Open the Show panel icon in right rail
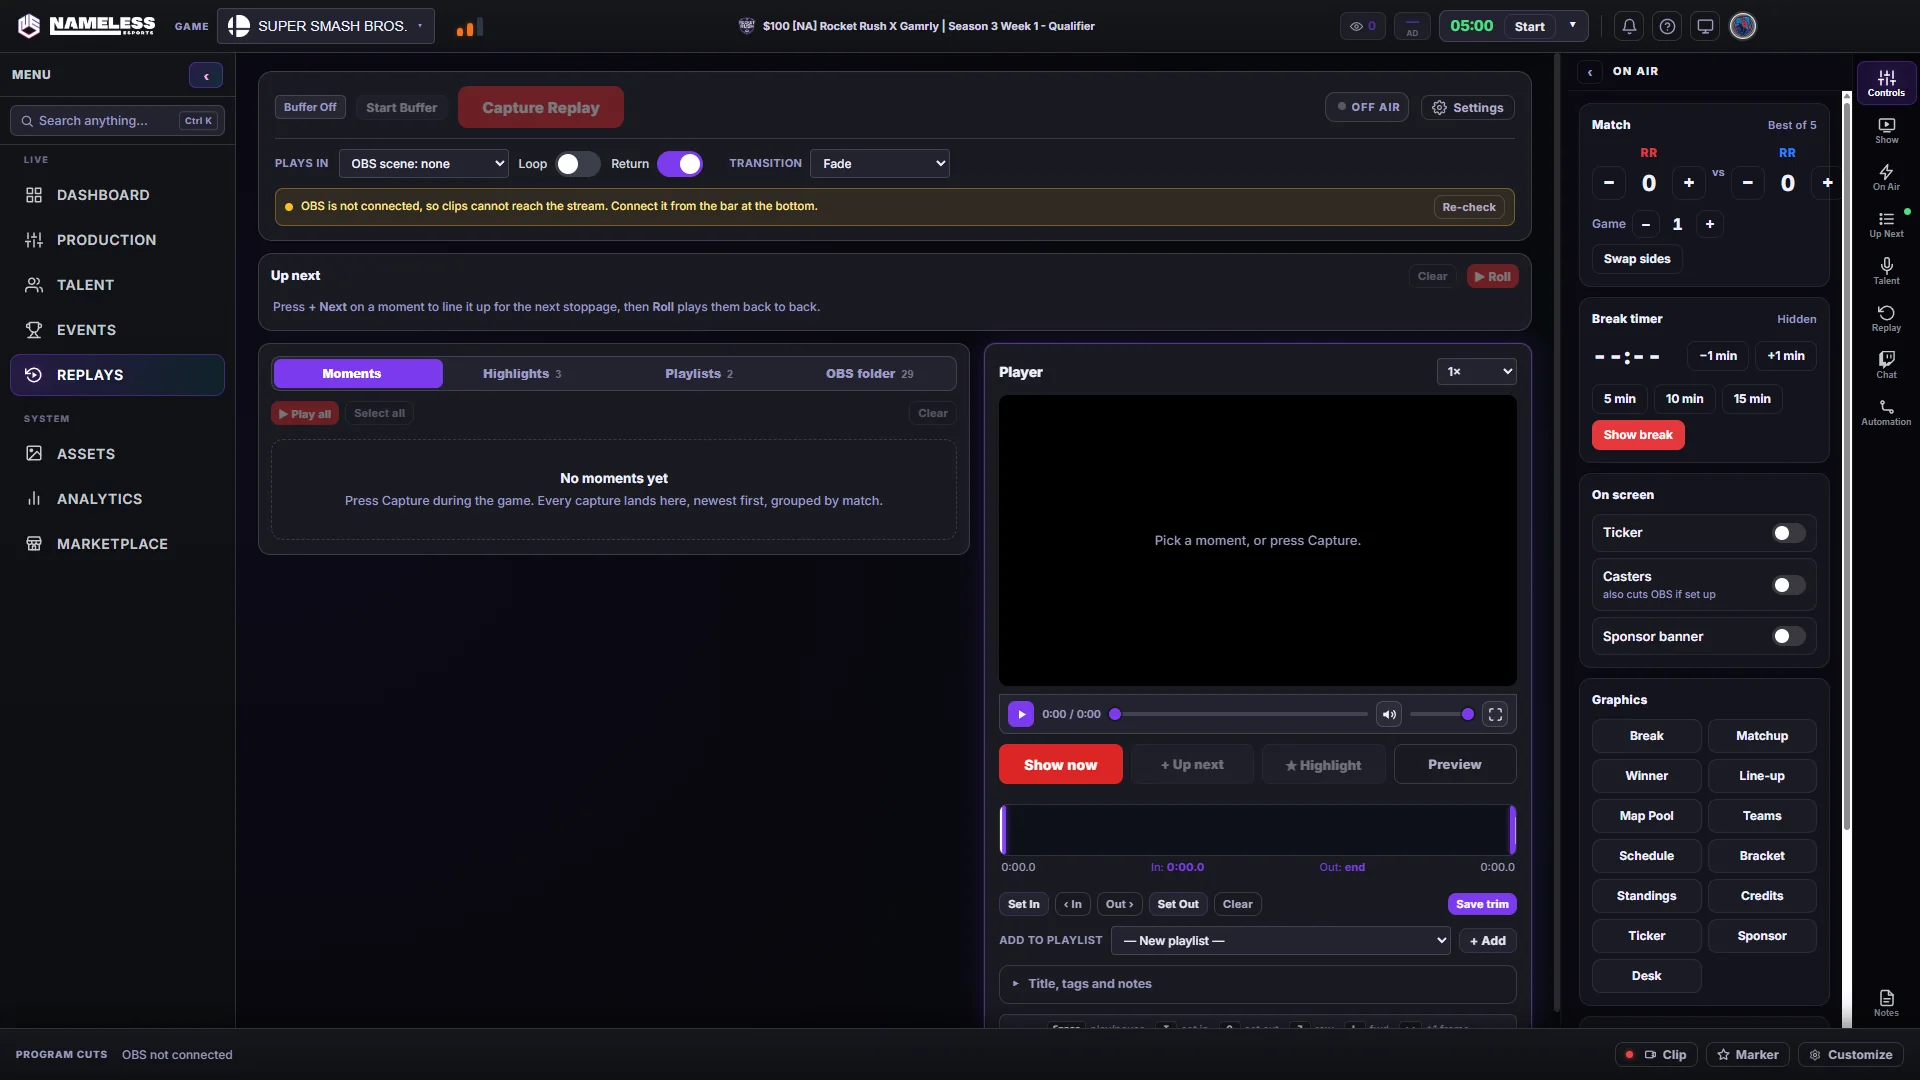The width and height of the screenshot is (1920, 1080). 1886,130
